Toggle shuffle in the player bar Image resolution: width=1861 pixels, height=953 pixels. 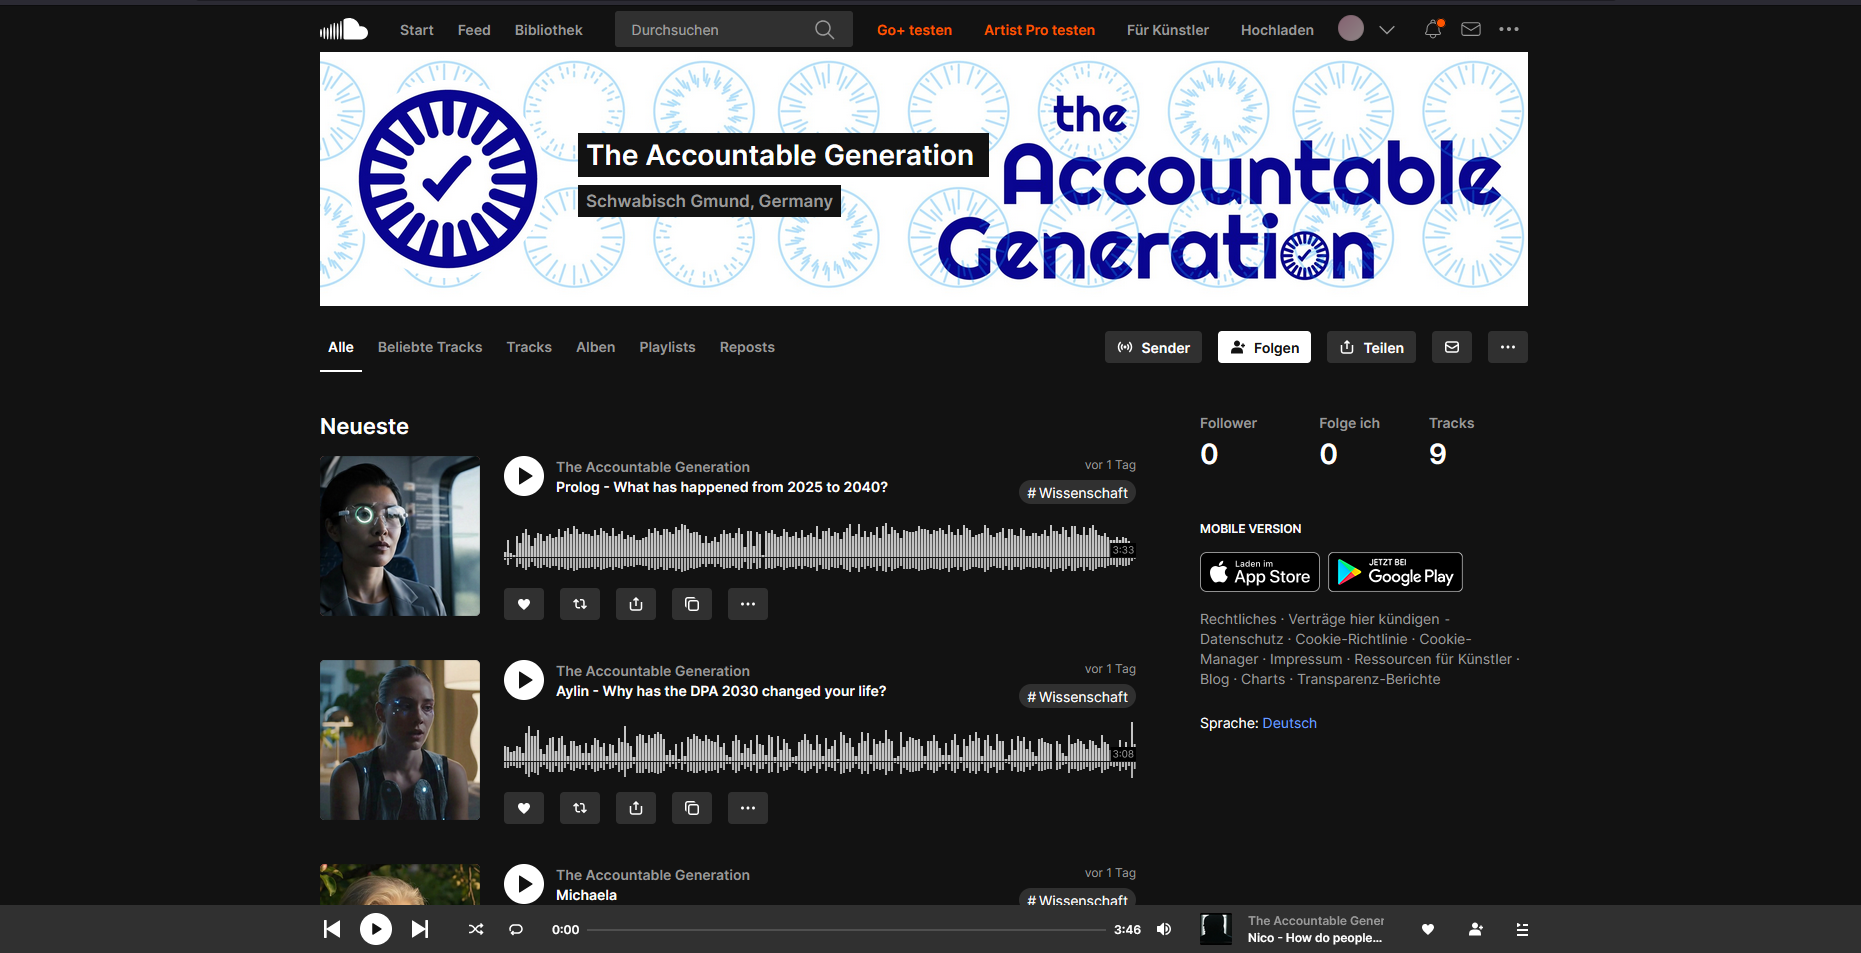pos(476,929)
